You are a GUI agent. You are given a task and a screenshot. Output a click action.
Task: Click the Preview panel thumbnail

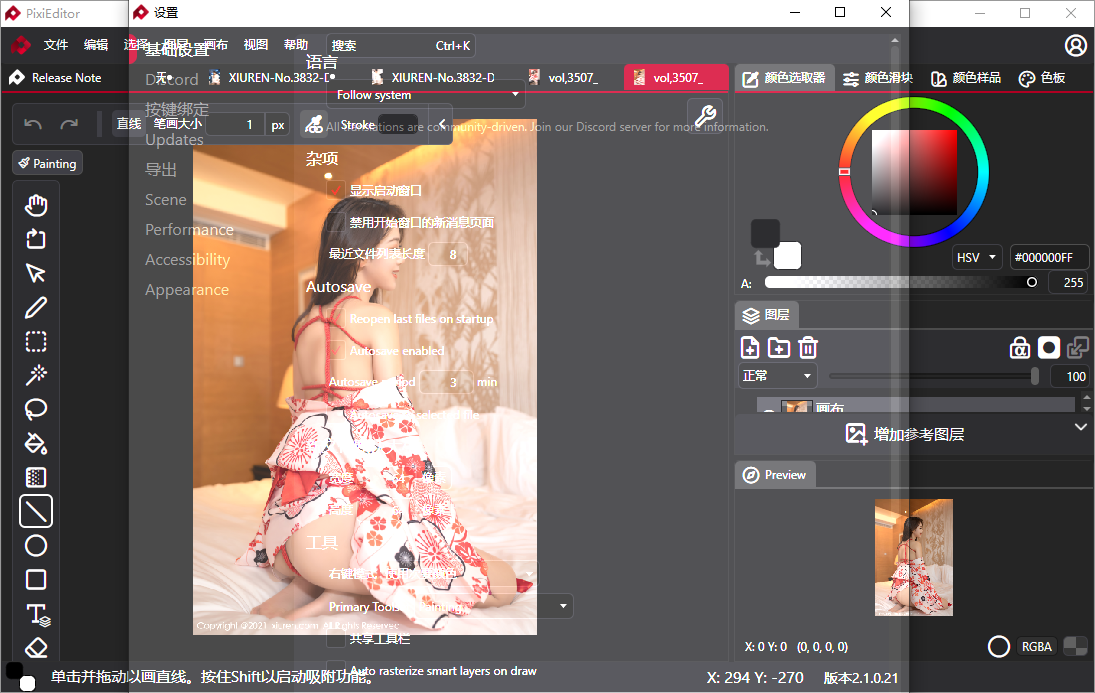pyautogui.click(x=913, y=557)
